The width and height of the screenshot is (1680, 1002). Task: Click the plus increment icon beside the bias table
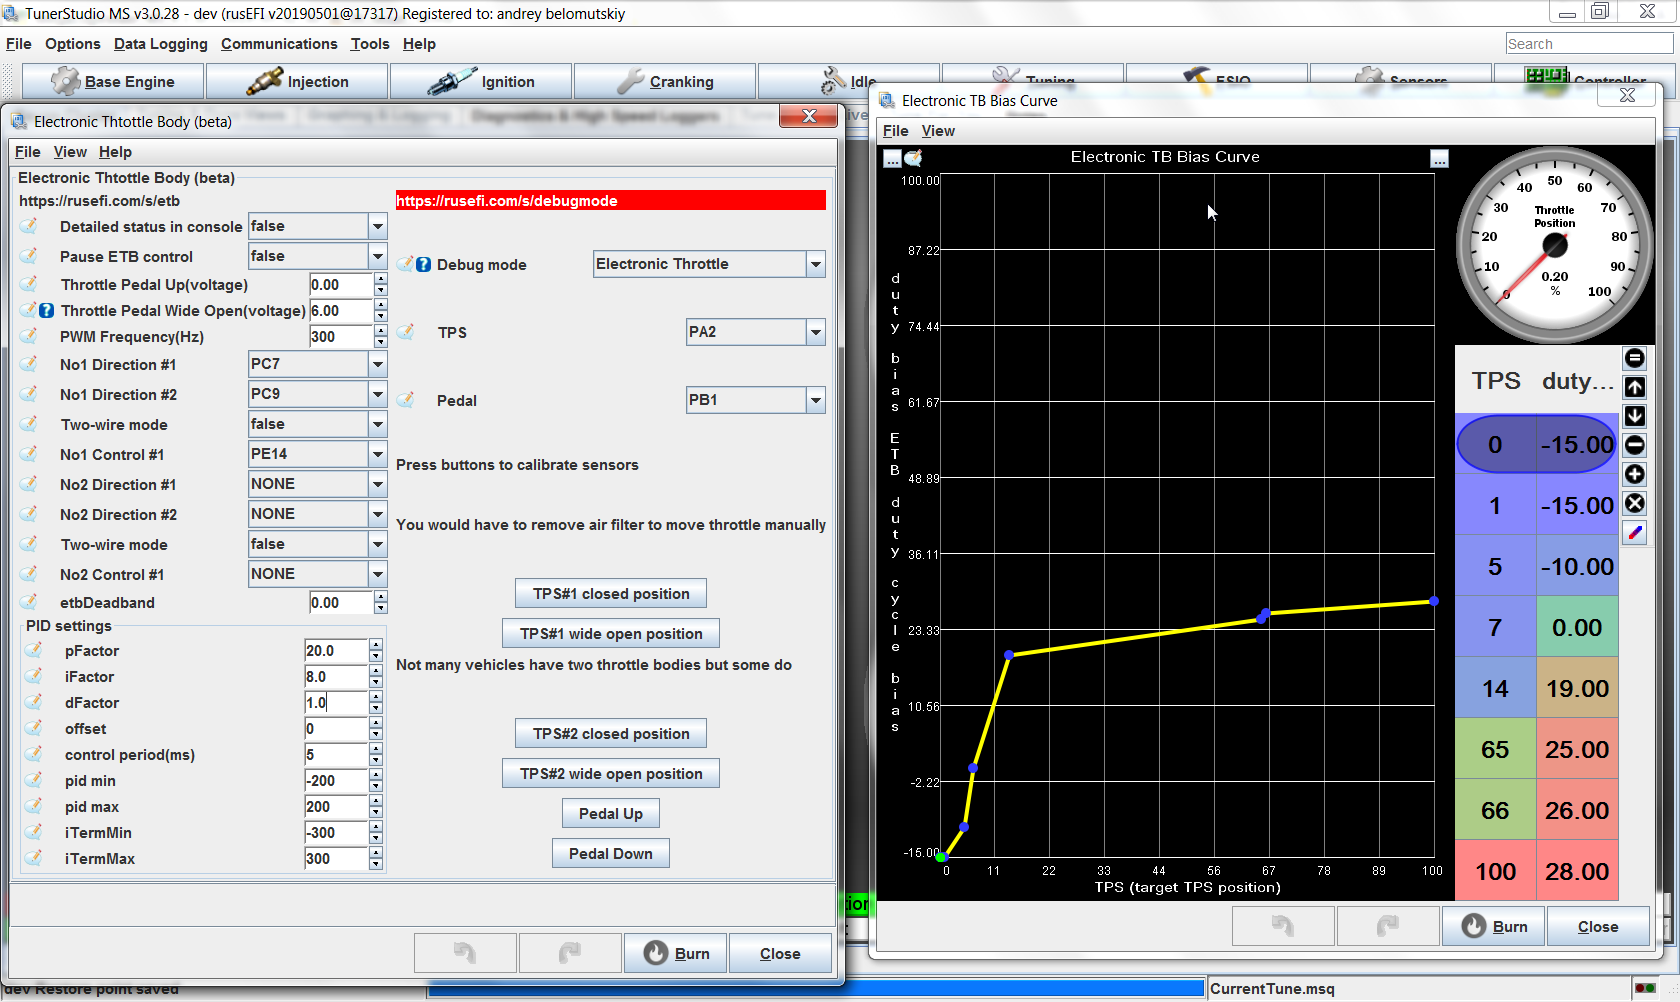click(1634, 474)
